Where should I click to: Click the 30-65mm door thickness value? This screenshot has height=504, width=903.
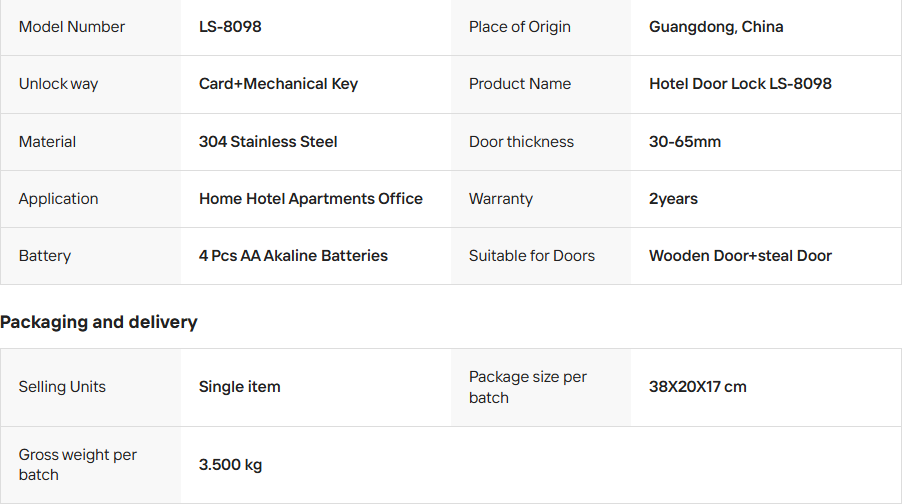point(685,142)
